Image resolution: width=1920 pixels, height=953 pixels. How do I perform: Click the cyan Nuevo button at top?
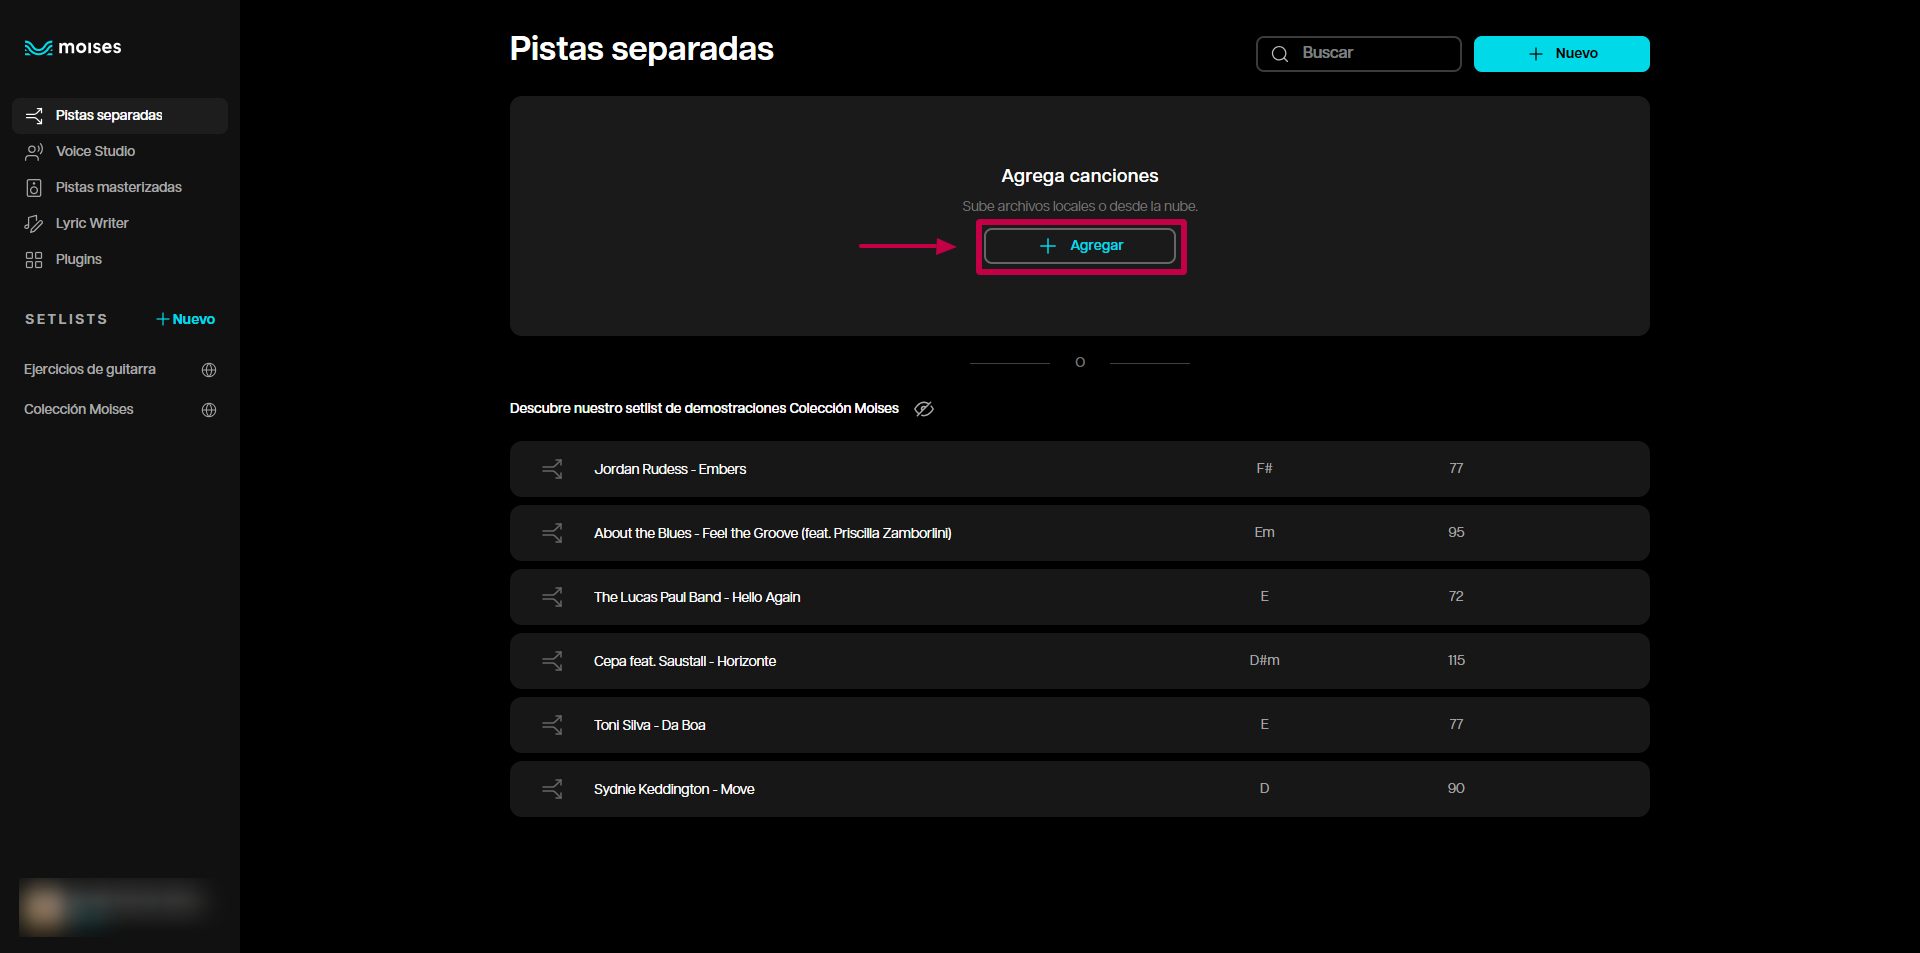[1561, 54]
